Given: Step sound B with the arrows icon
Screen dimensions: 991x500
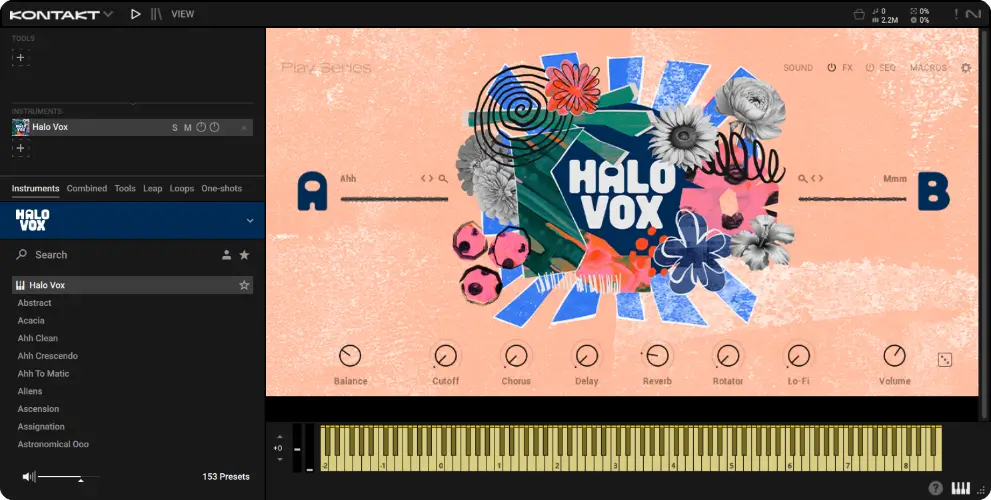Looking at the screenshot, I should [817, 179].
